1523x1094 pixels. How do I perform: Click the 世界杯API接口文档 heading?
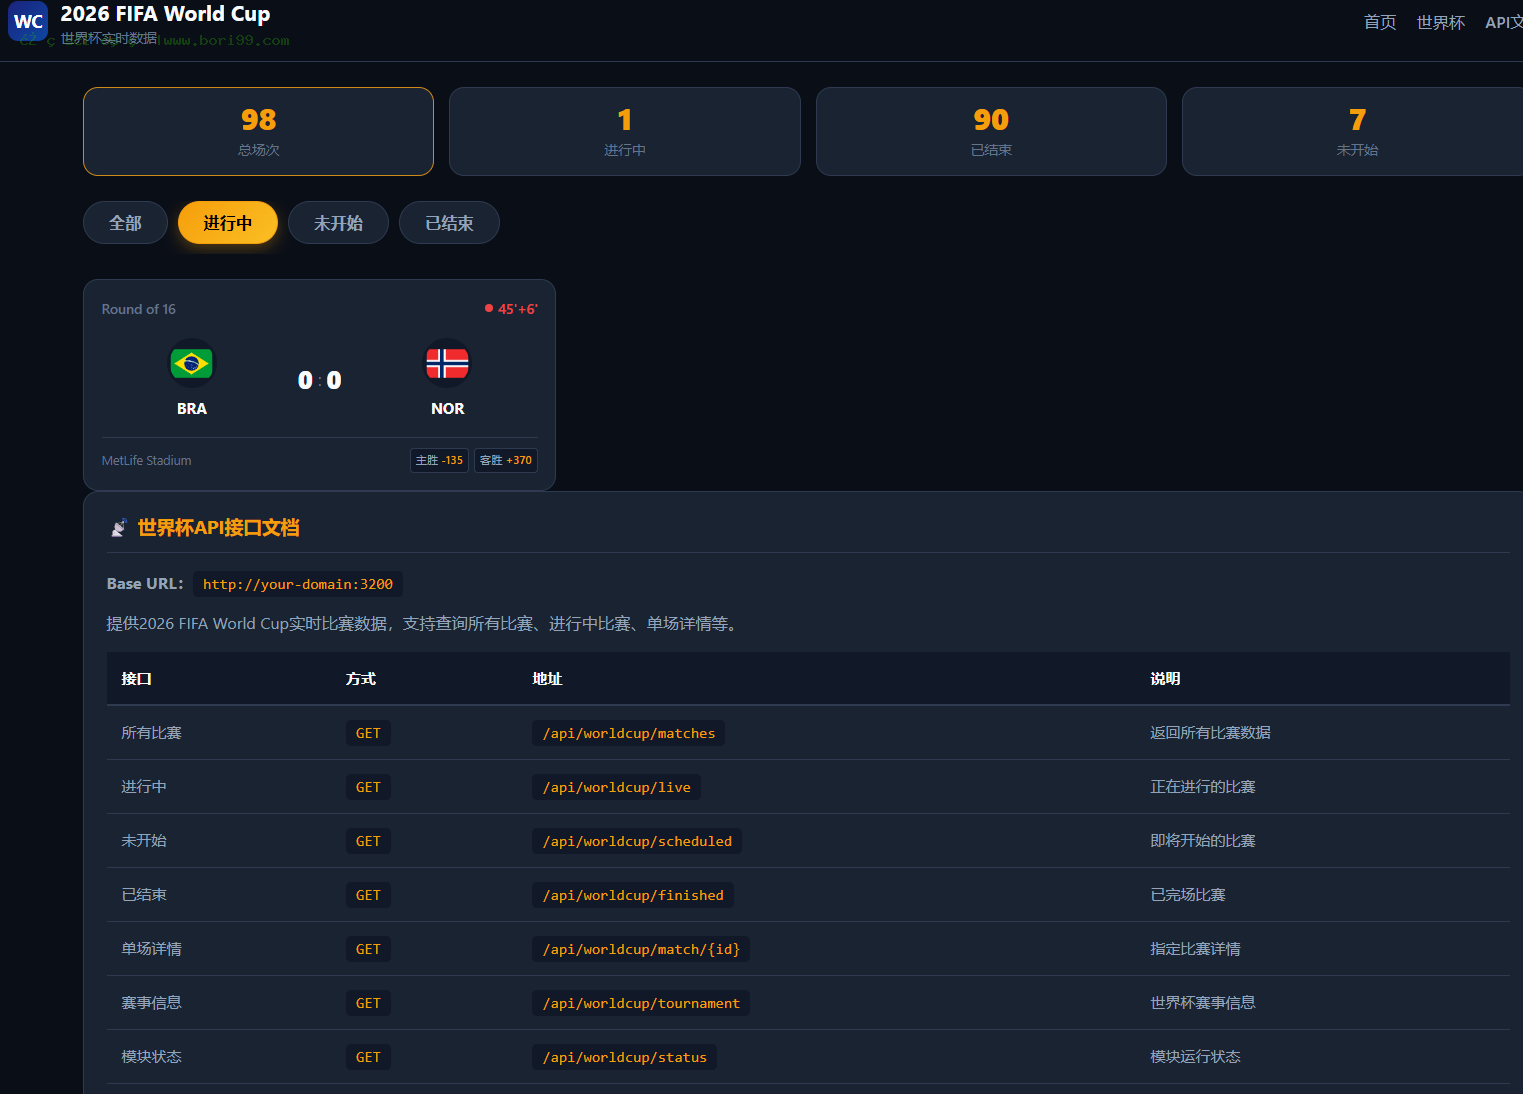(x=218, y=528)
